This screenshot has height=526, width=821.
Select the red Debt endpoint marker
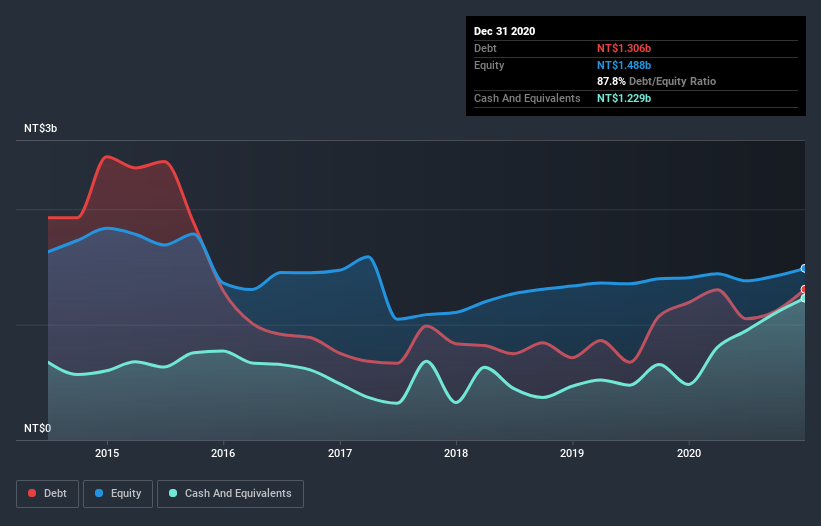[804, 289]
